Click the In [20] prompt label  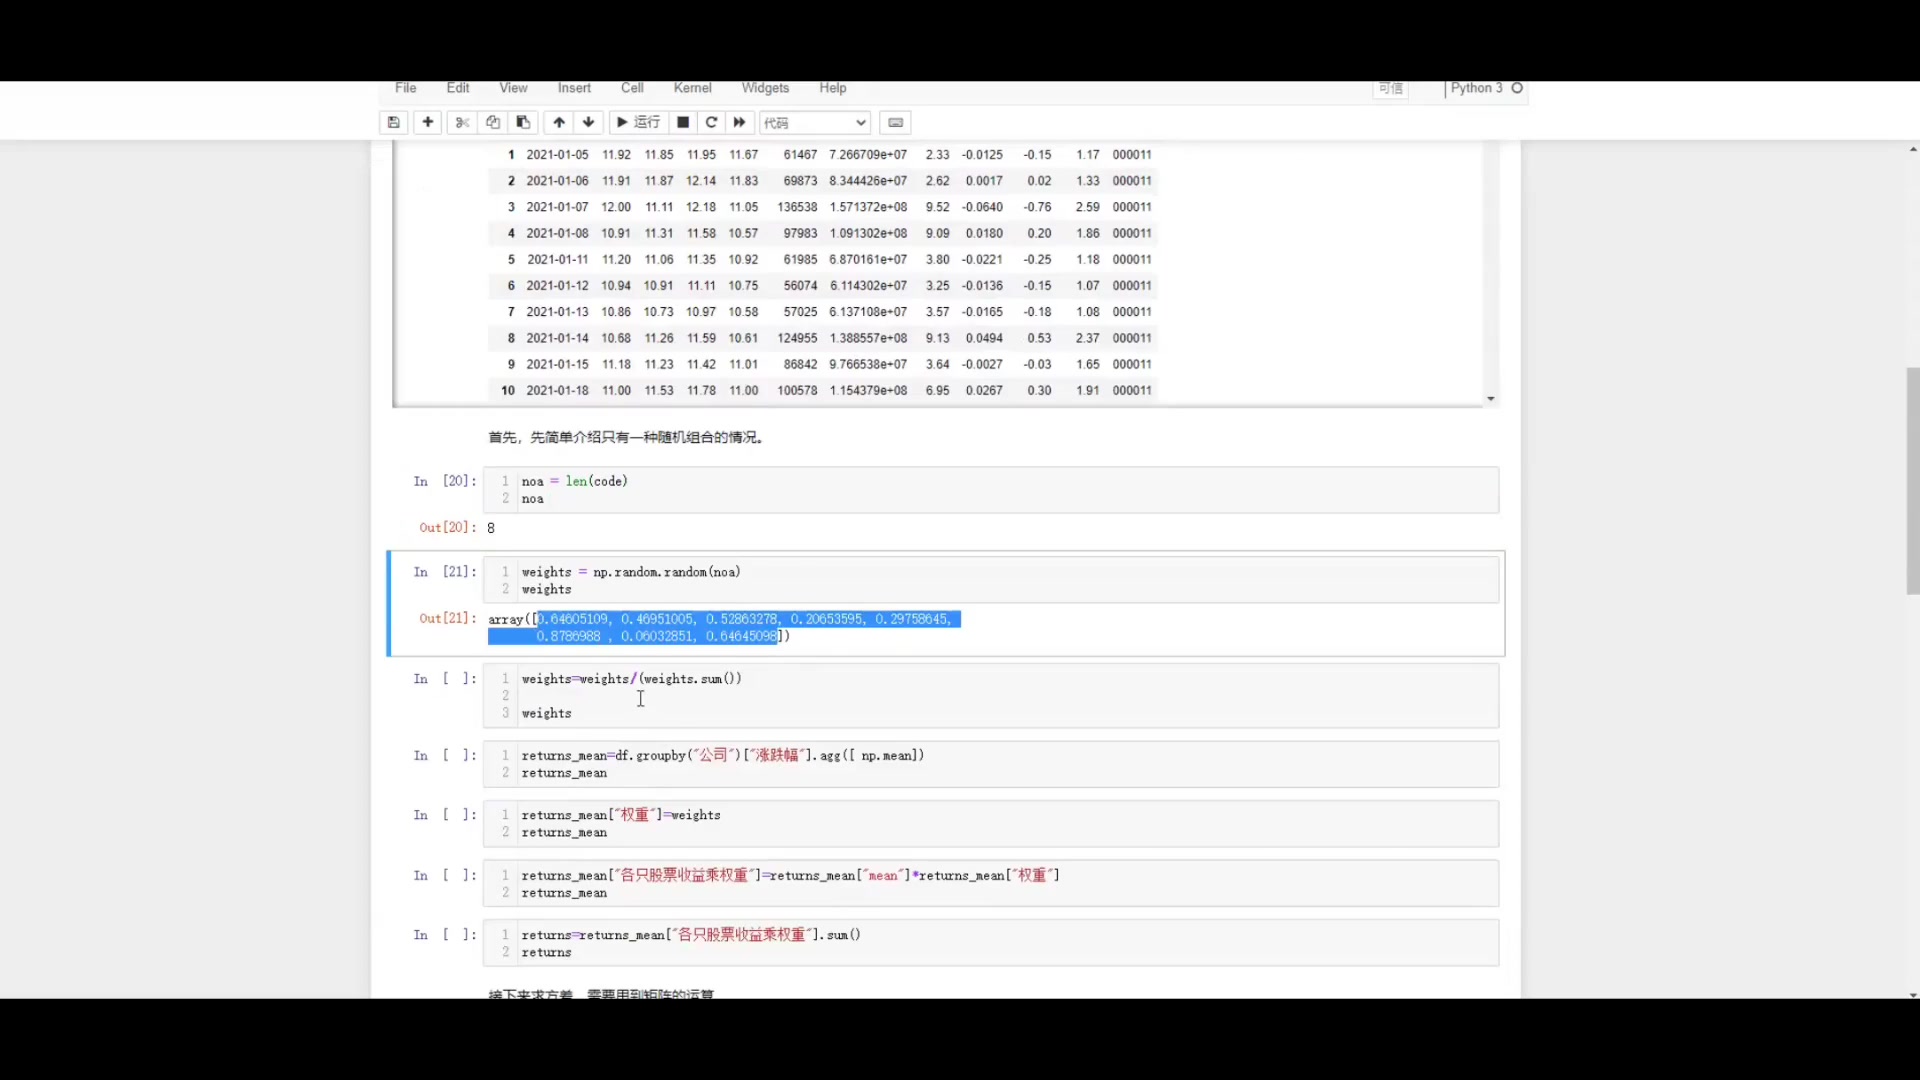click(445, 481)
